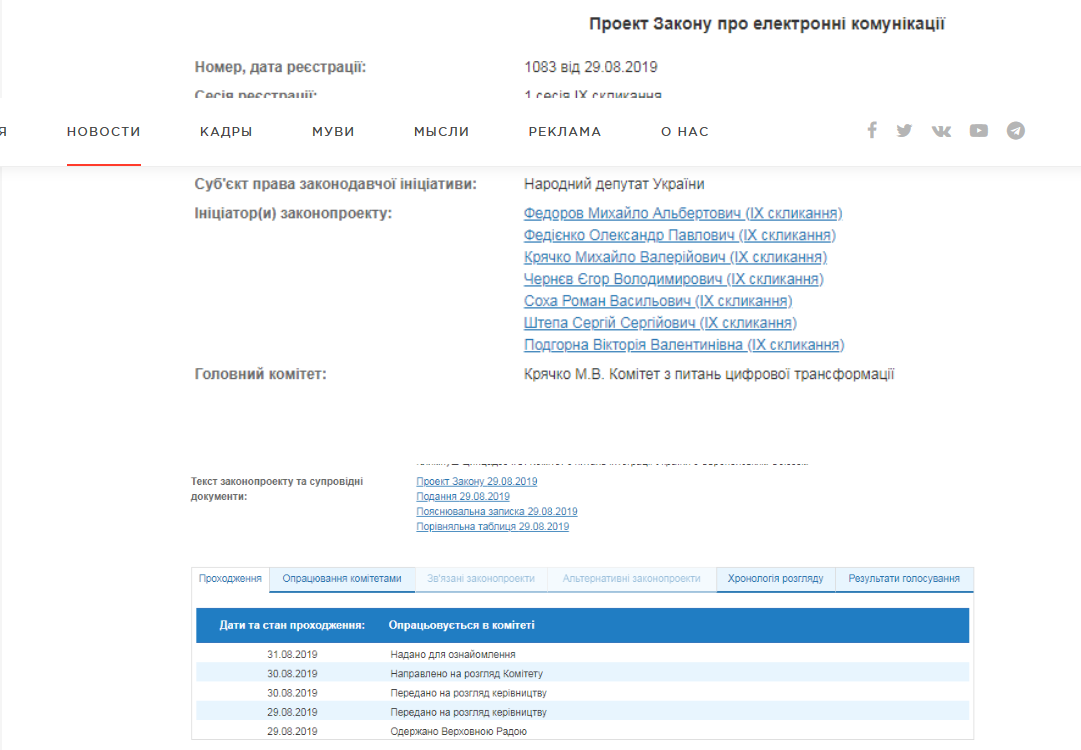Viewport: 1081px width, 750px height.
Task: Go to the НОВОСТИ menu item
Action: tap(103, 132)
